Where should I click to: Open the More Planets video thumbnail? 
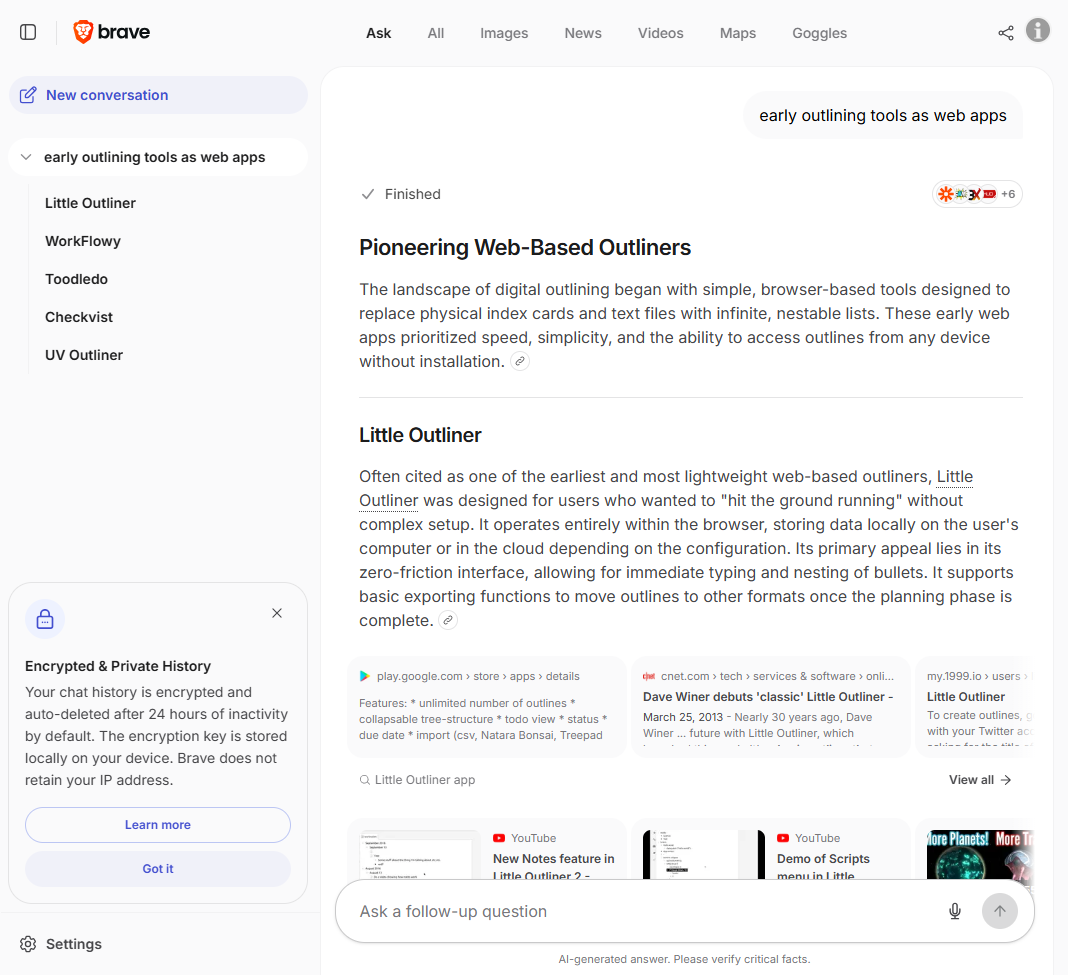[979, 854]
